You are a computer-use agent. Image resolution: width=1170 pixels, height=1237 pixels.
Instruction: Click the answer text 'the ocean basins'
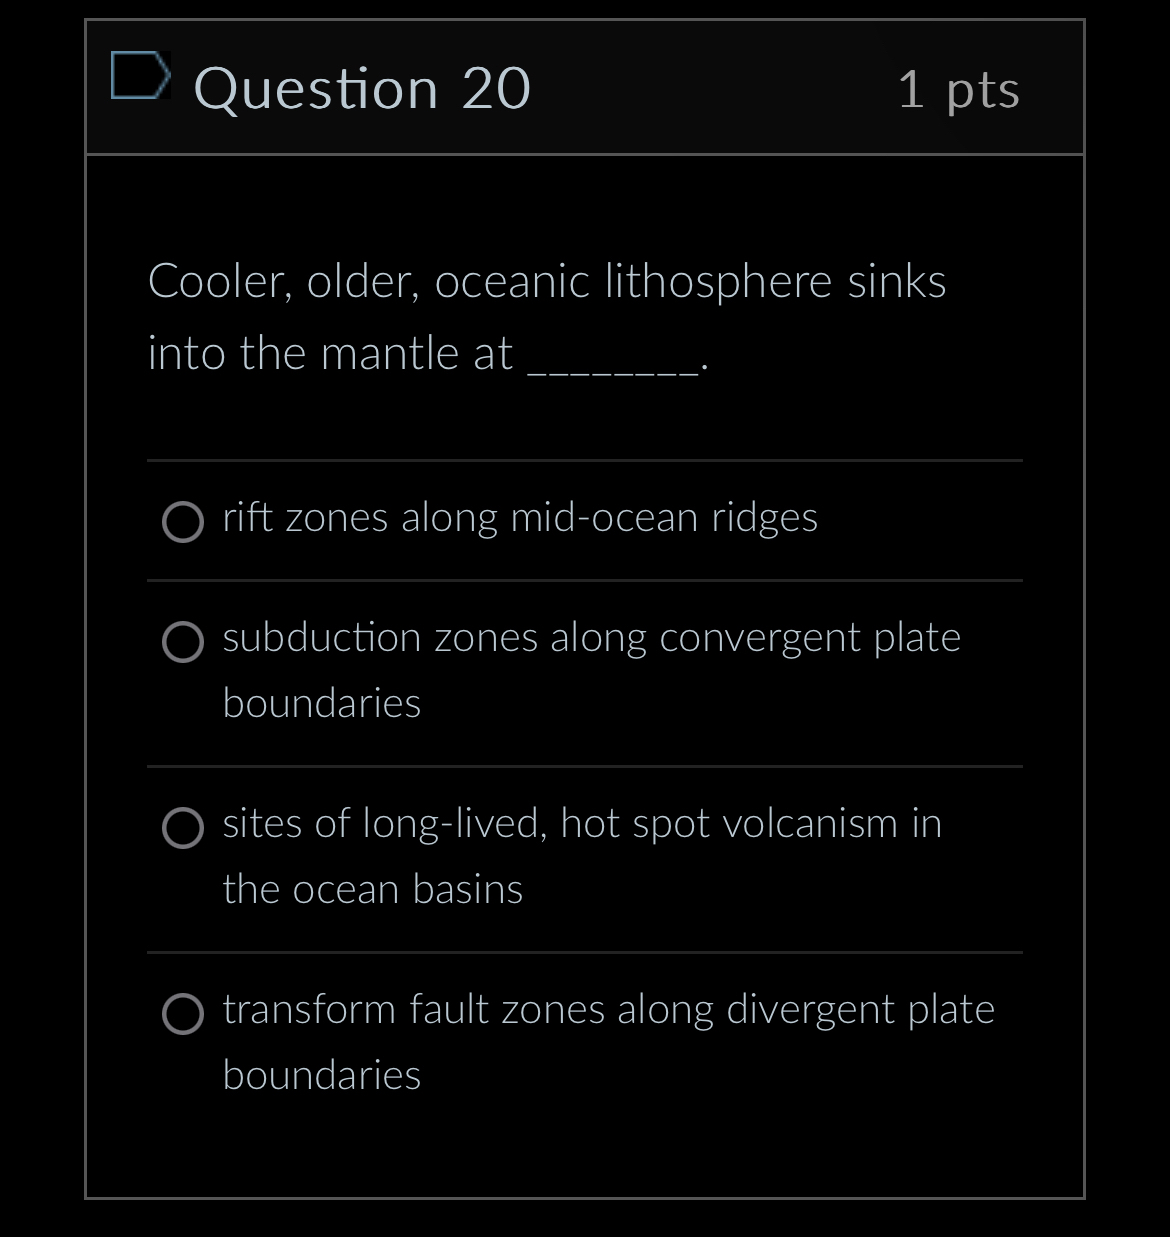coord(373,889)
